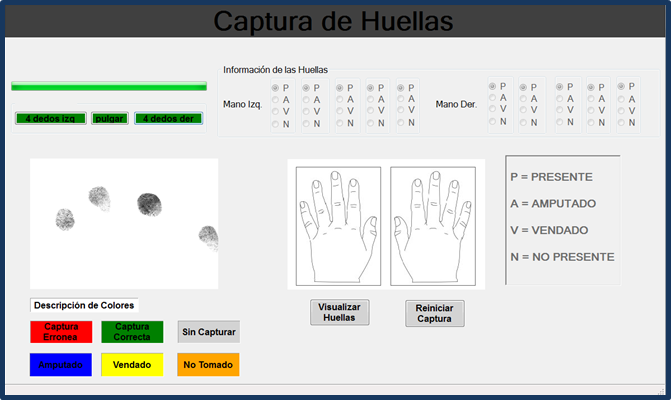Select V in fifth Mano Izq. finger group

pyautogui.click(x=401, y=110)
